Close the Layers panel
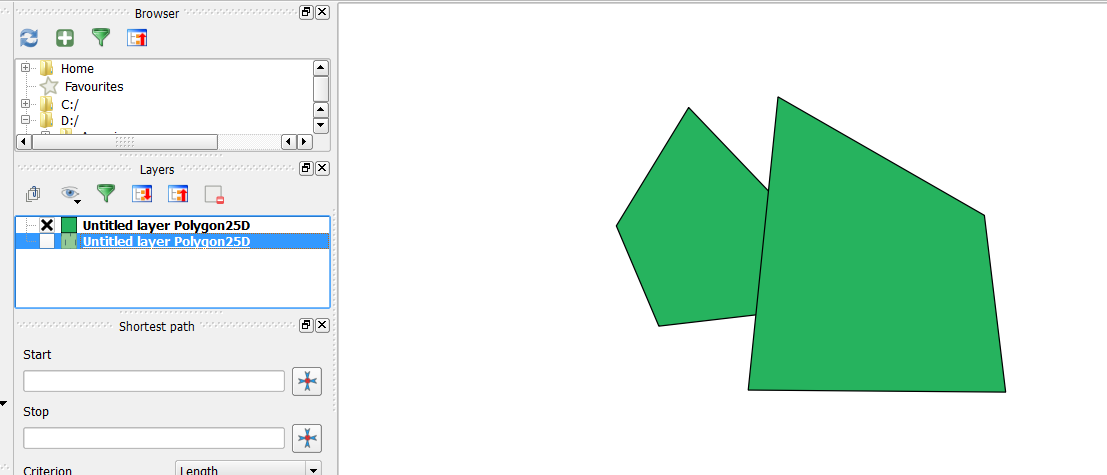Screen dimensions: 1107x475 [x=322, y=168]
